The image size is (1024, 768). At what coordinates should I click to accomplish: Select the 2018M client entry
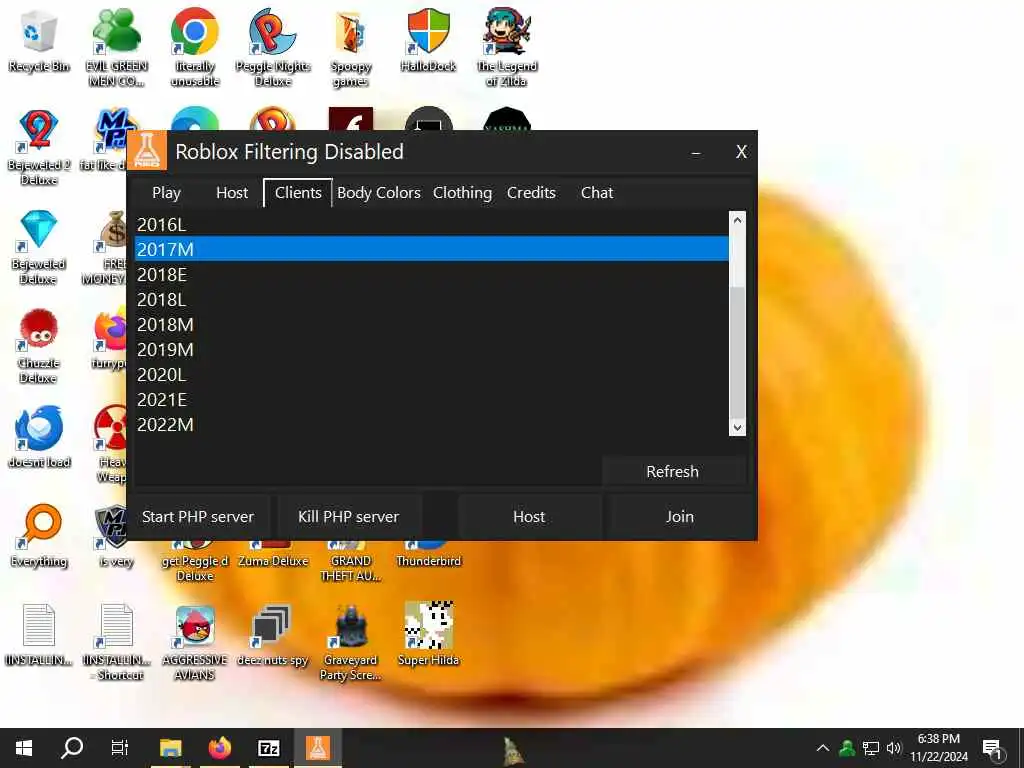[x=431, y=325]
